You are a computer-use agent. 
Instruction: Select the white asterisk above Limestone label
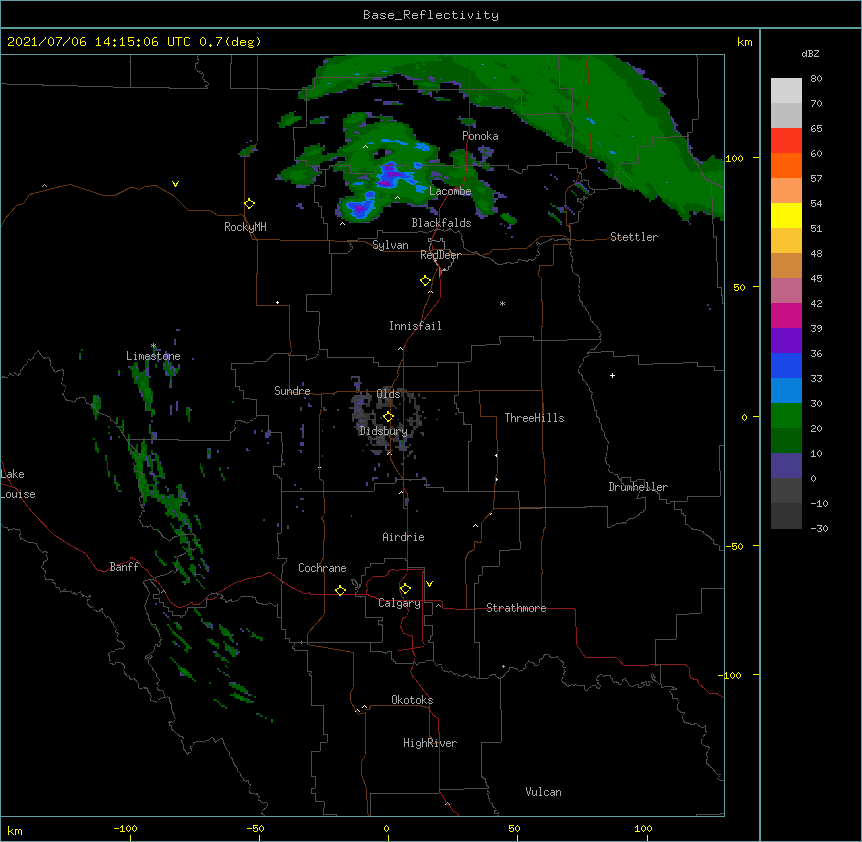pos(153,346)
